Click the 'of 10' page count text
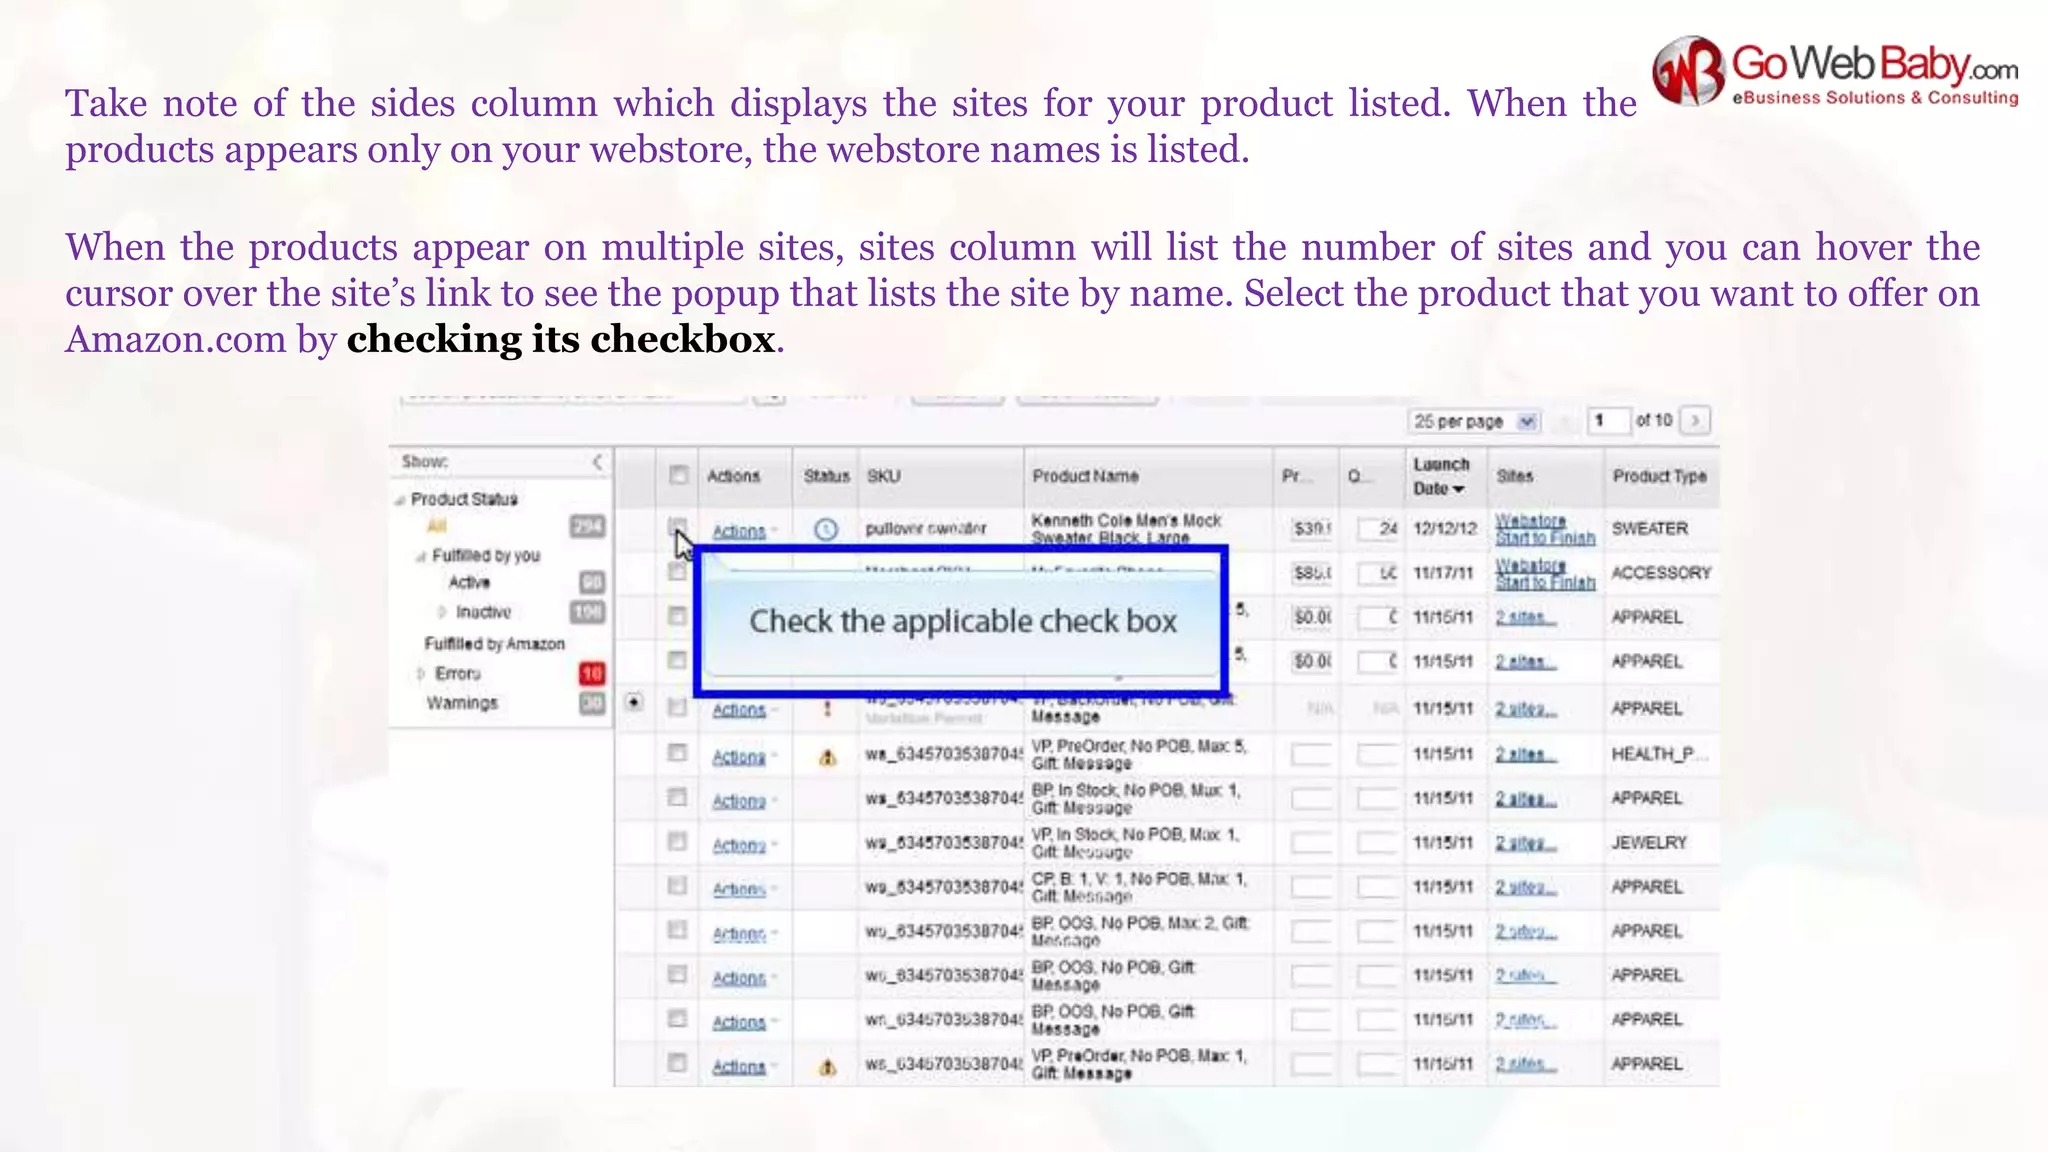The height and width of the screenshot is (1152, 2048). 1653,420
